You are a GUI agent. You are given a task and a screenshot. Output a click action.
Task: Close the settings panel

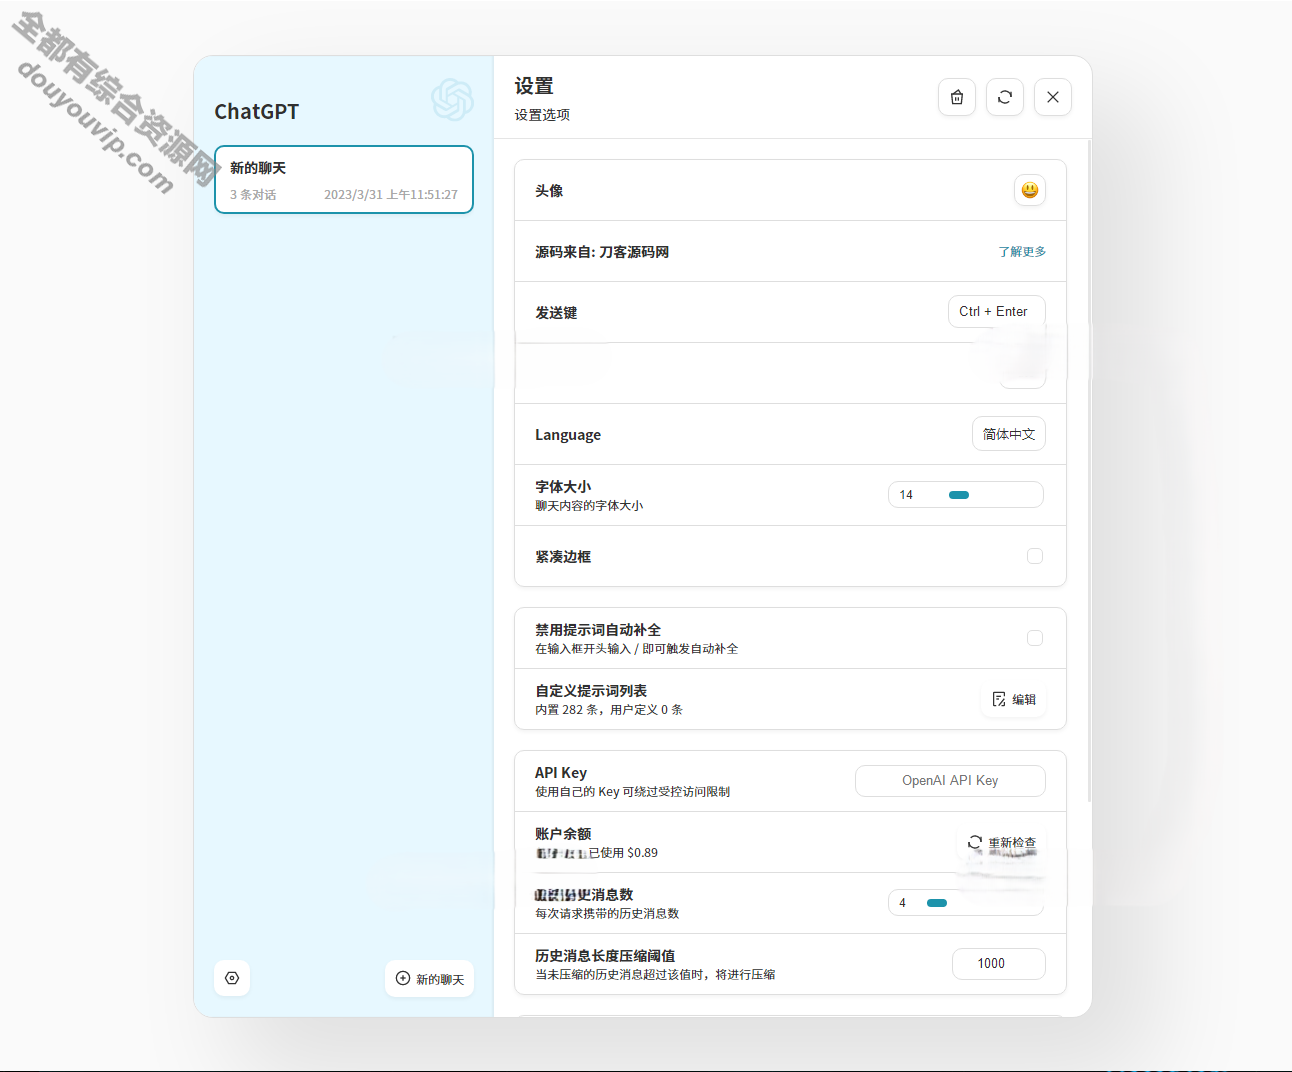pyautogui.click(x=1053, y=97)
